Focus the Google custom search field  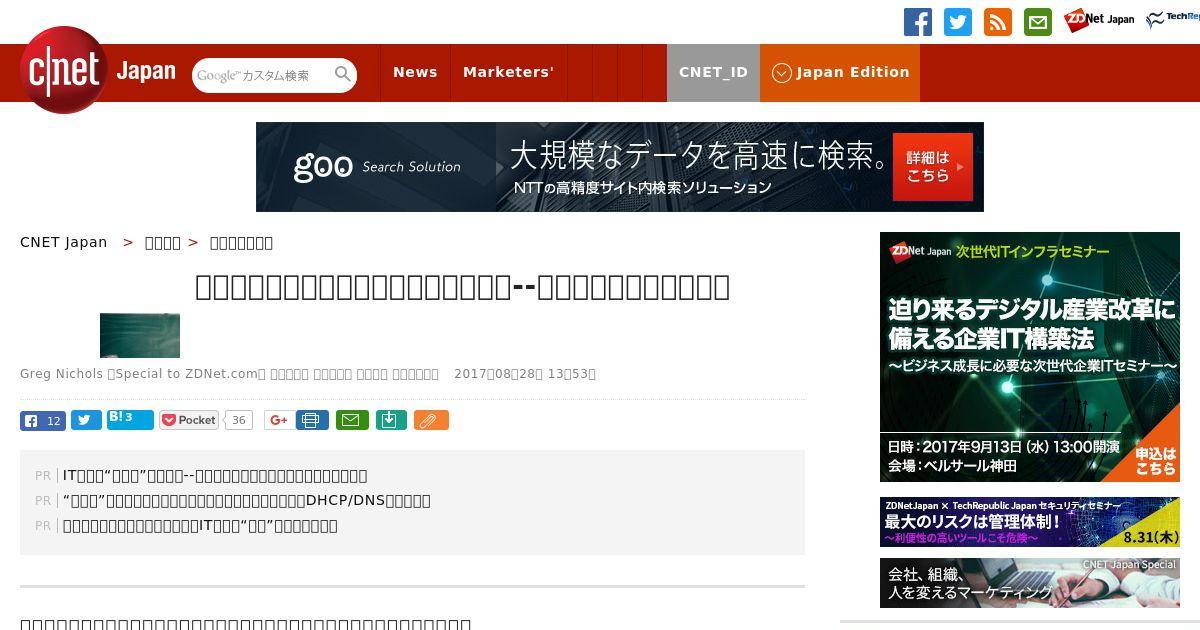point(262,75)
